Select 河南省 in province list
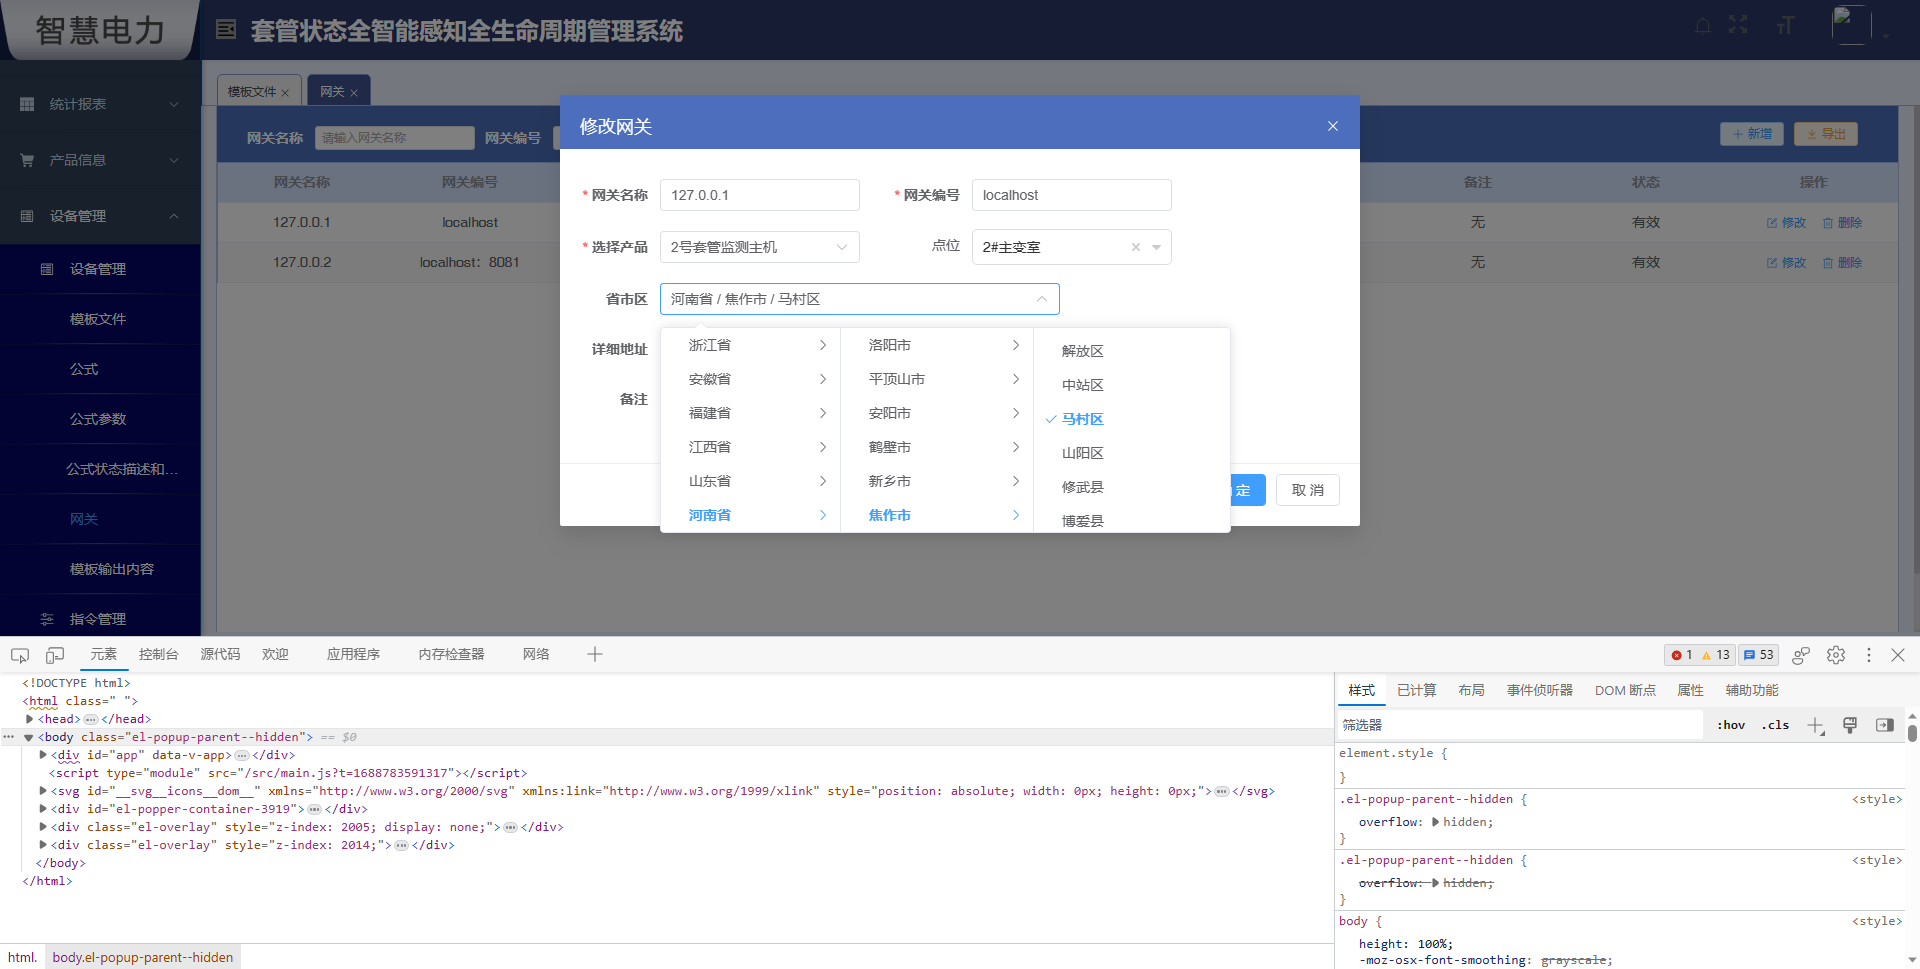This screenshot has height=969, width=1920. [x=750, y=515]
